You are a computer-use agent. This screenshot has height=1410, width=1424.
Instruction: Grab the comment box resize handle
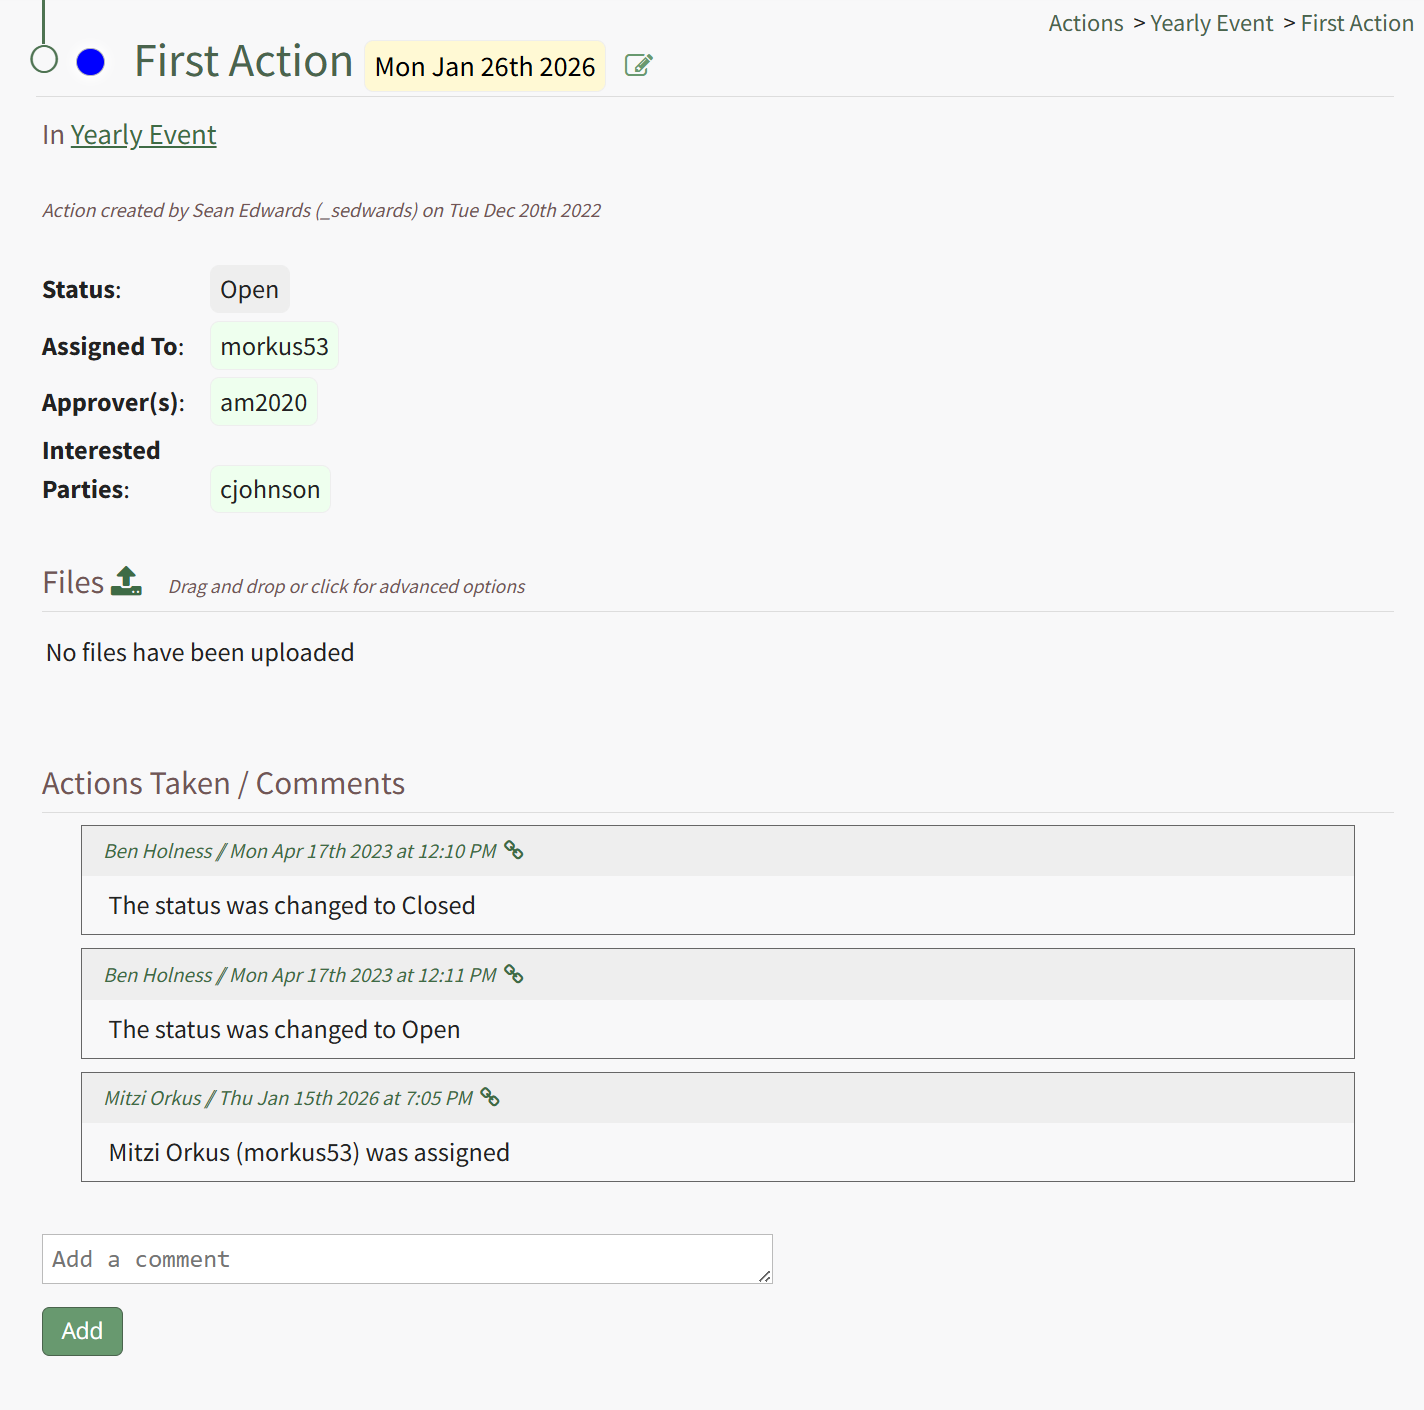[765, 1276]
